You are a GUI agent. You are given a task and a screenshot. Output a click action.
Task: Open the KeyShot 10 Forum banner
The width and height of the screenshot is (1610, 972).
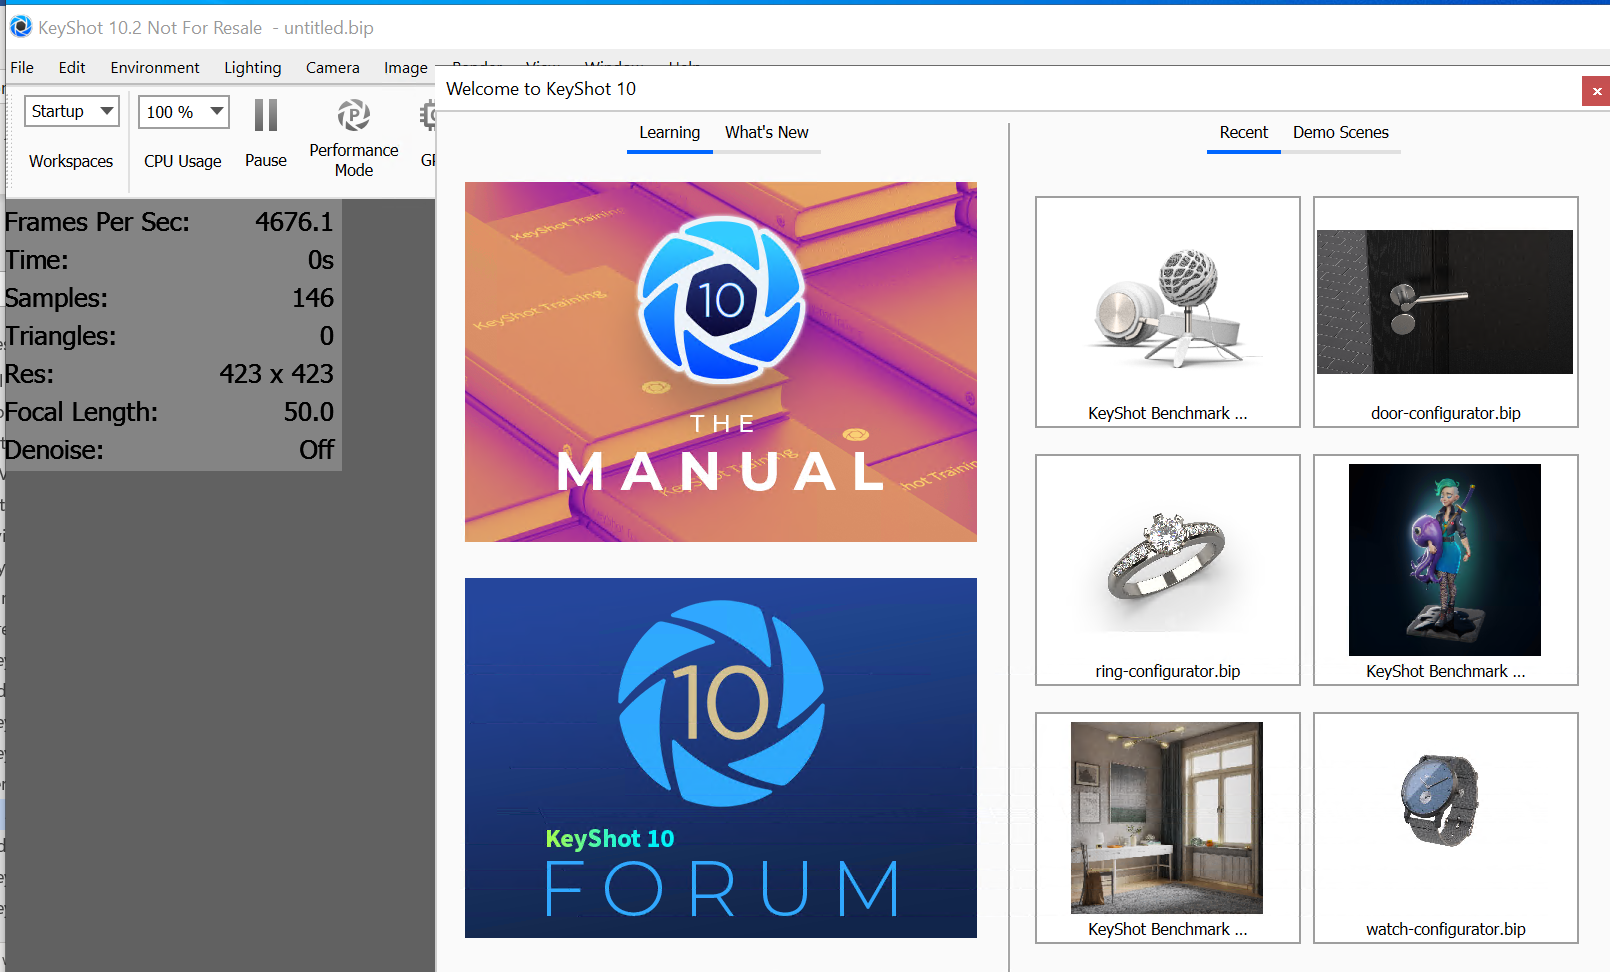(720, 757)
